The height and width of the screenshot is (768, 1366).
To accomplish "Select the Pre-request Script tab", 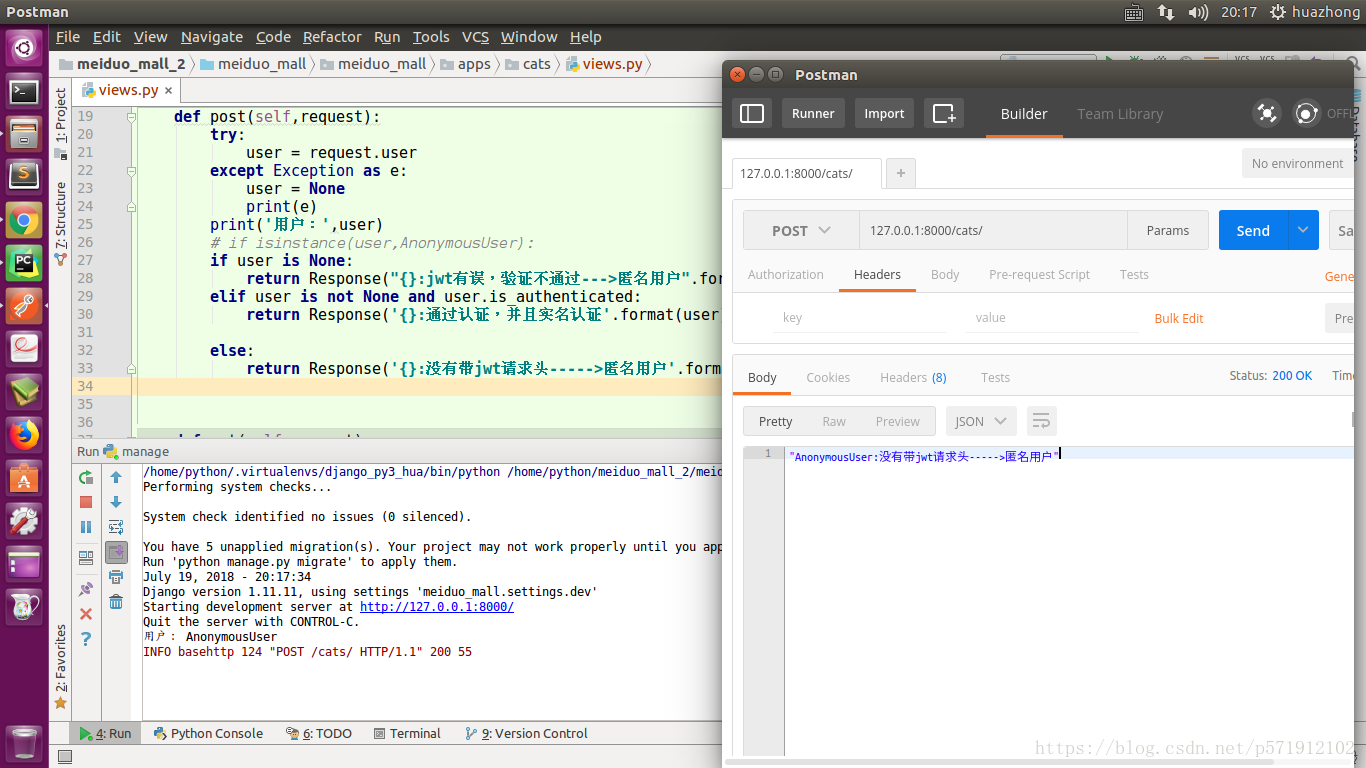I will click(1039, 274).
